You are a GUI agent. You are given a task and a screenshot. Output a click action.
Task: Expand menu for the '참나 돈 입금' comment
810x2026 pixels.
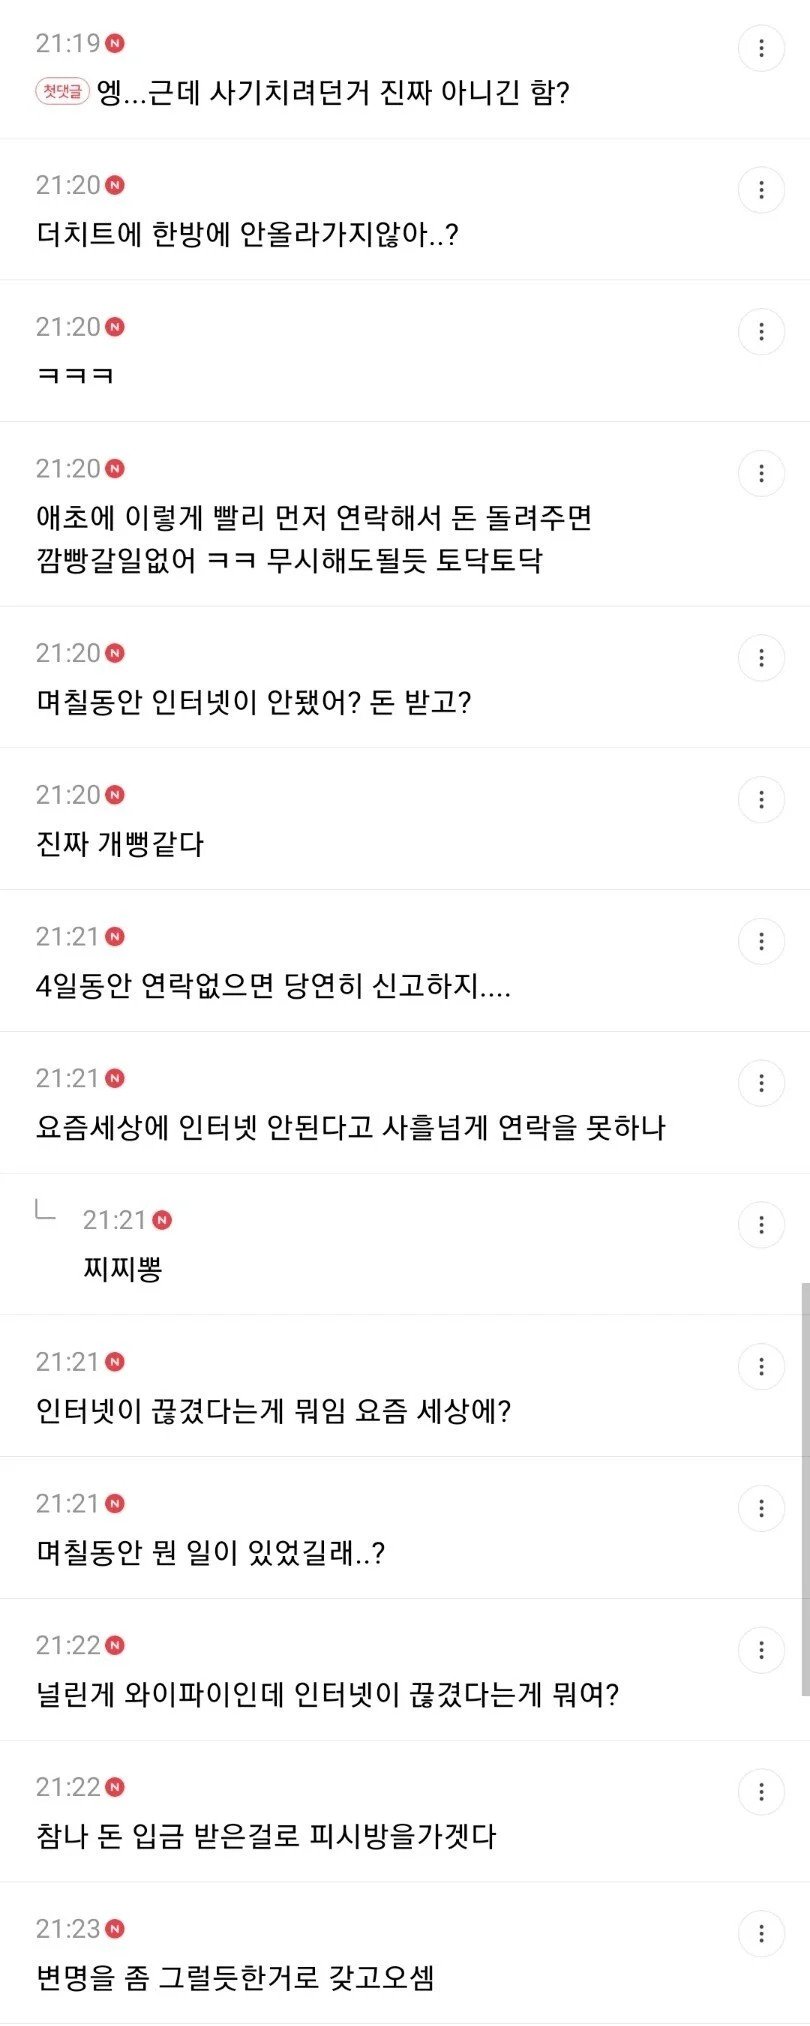(x=761, y=1792)
